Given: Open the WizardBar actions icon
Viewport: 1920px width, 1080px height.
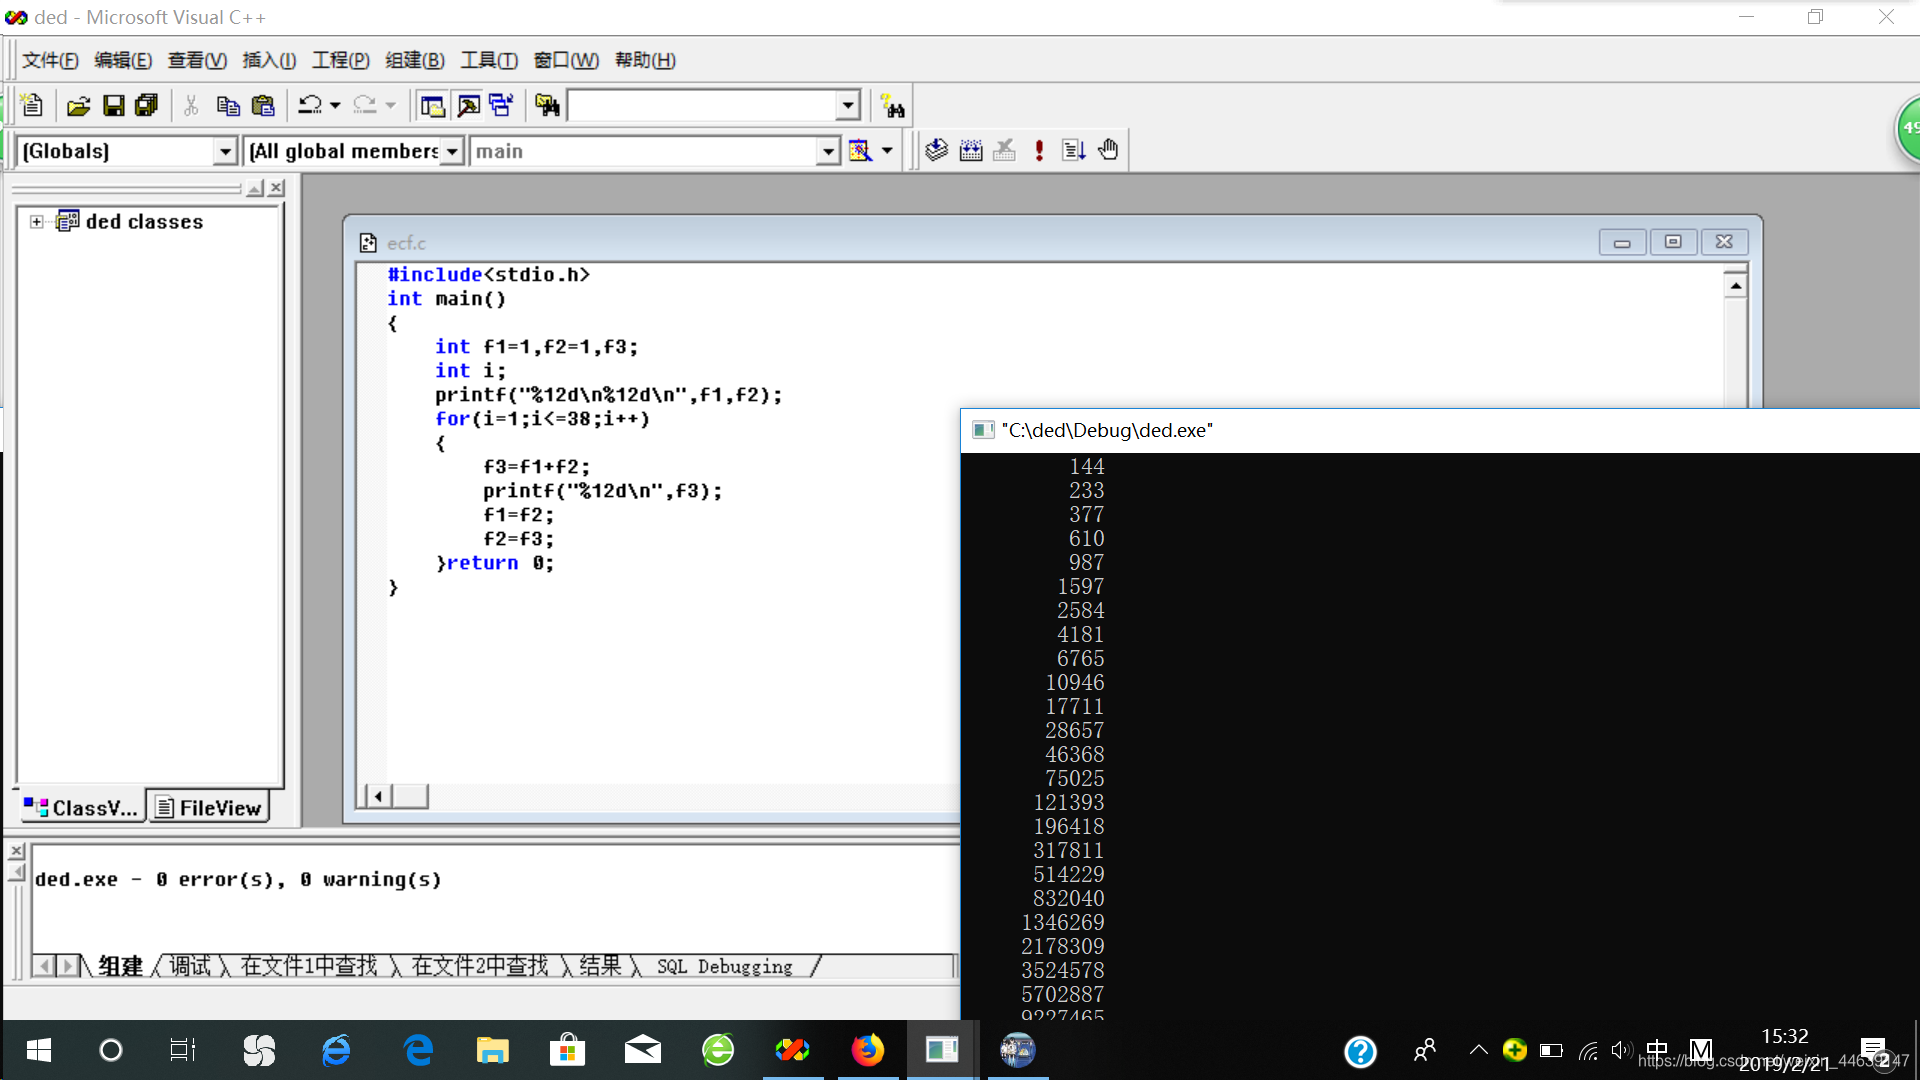Looking at the screenshot, I should pyautogui.click(x=860, y=151).
